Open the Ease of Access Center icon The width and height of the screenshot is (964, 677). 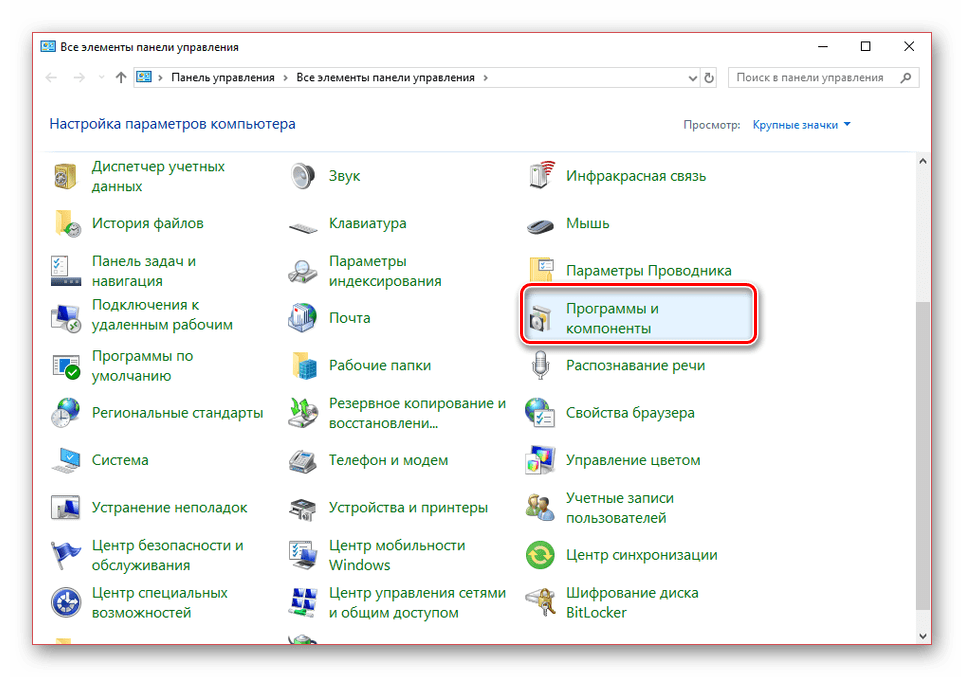coord(66,603)
